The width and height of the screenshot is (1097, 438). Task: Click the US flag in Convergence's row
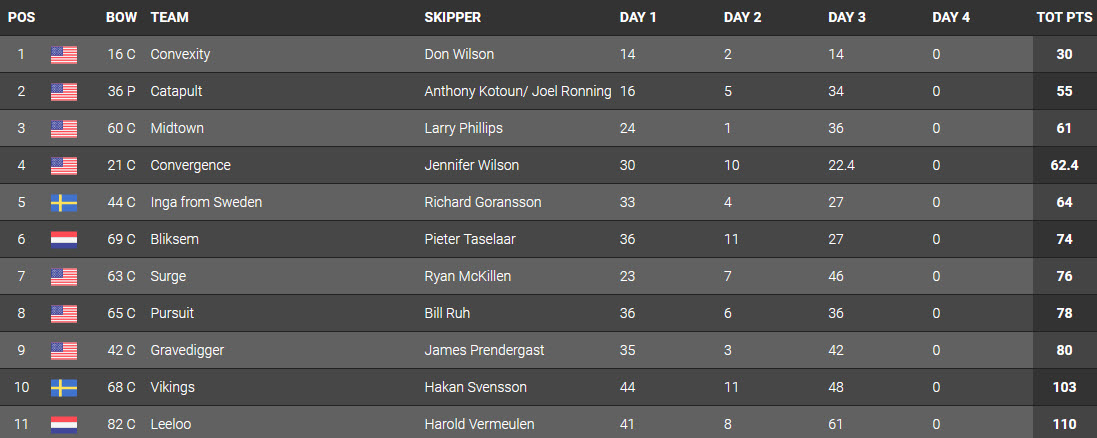click(x=64, y=165)
